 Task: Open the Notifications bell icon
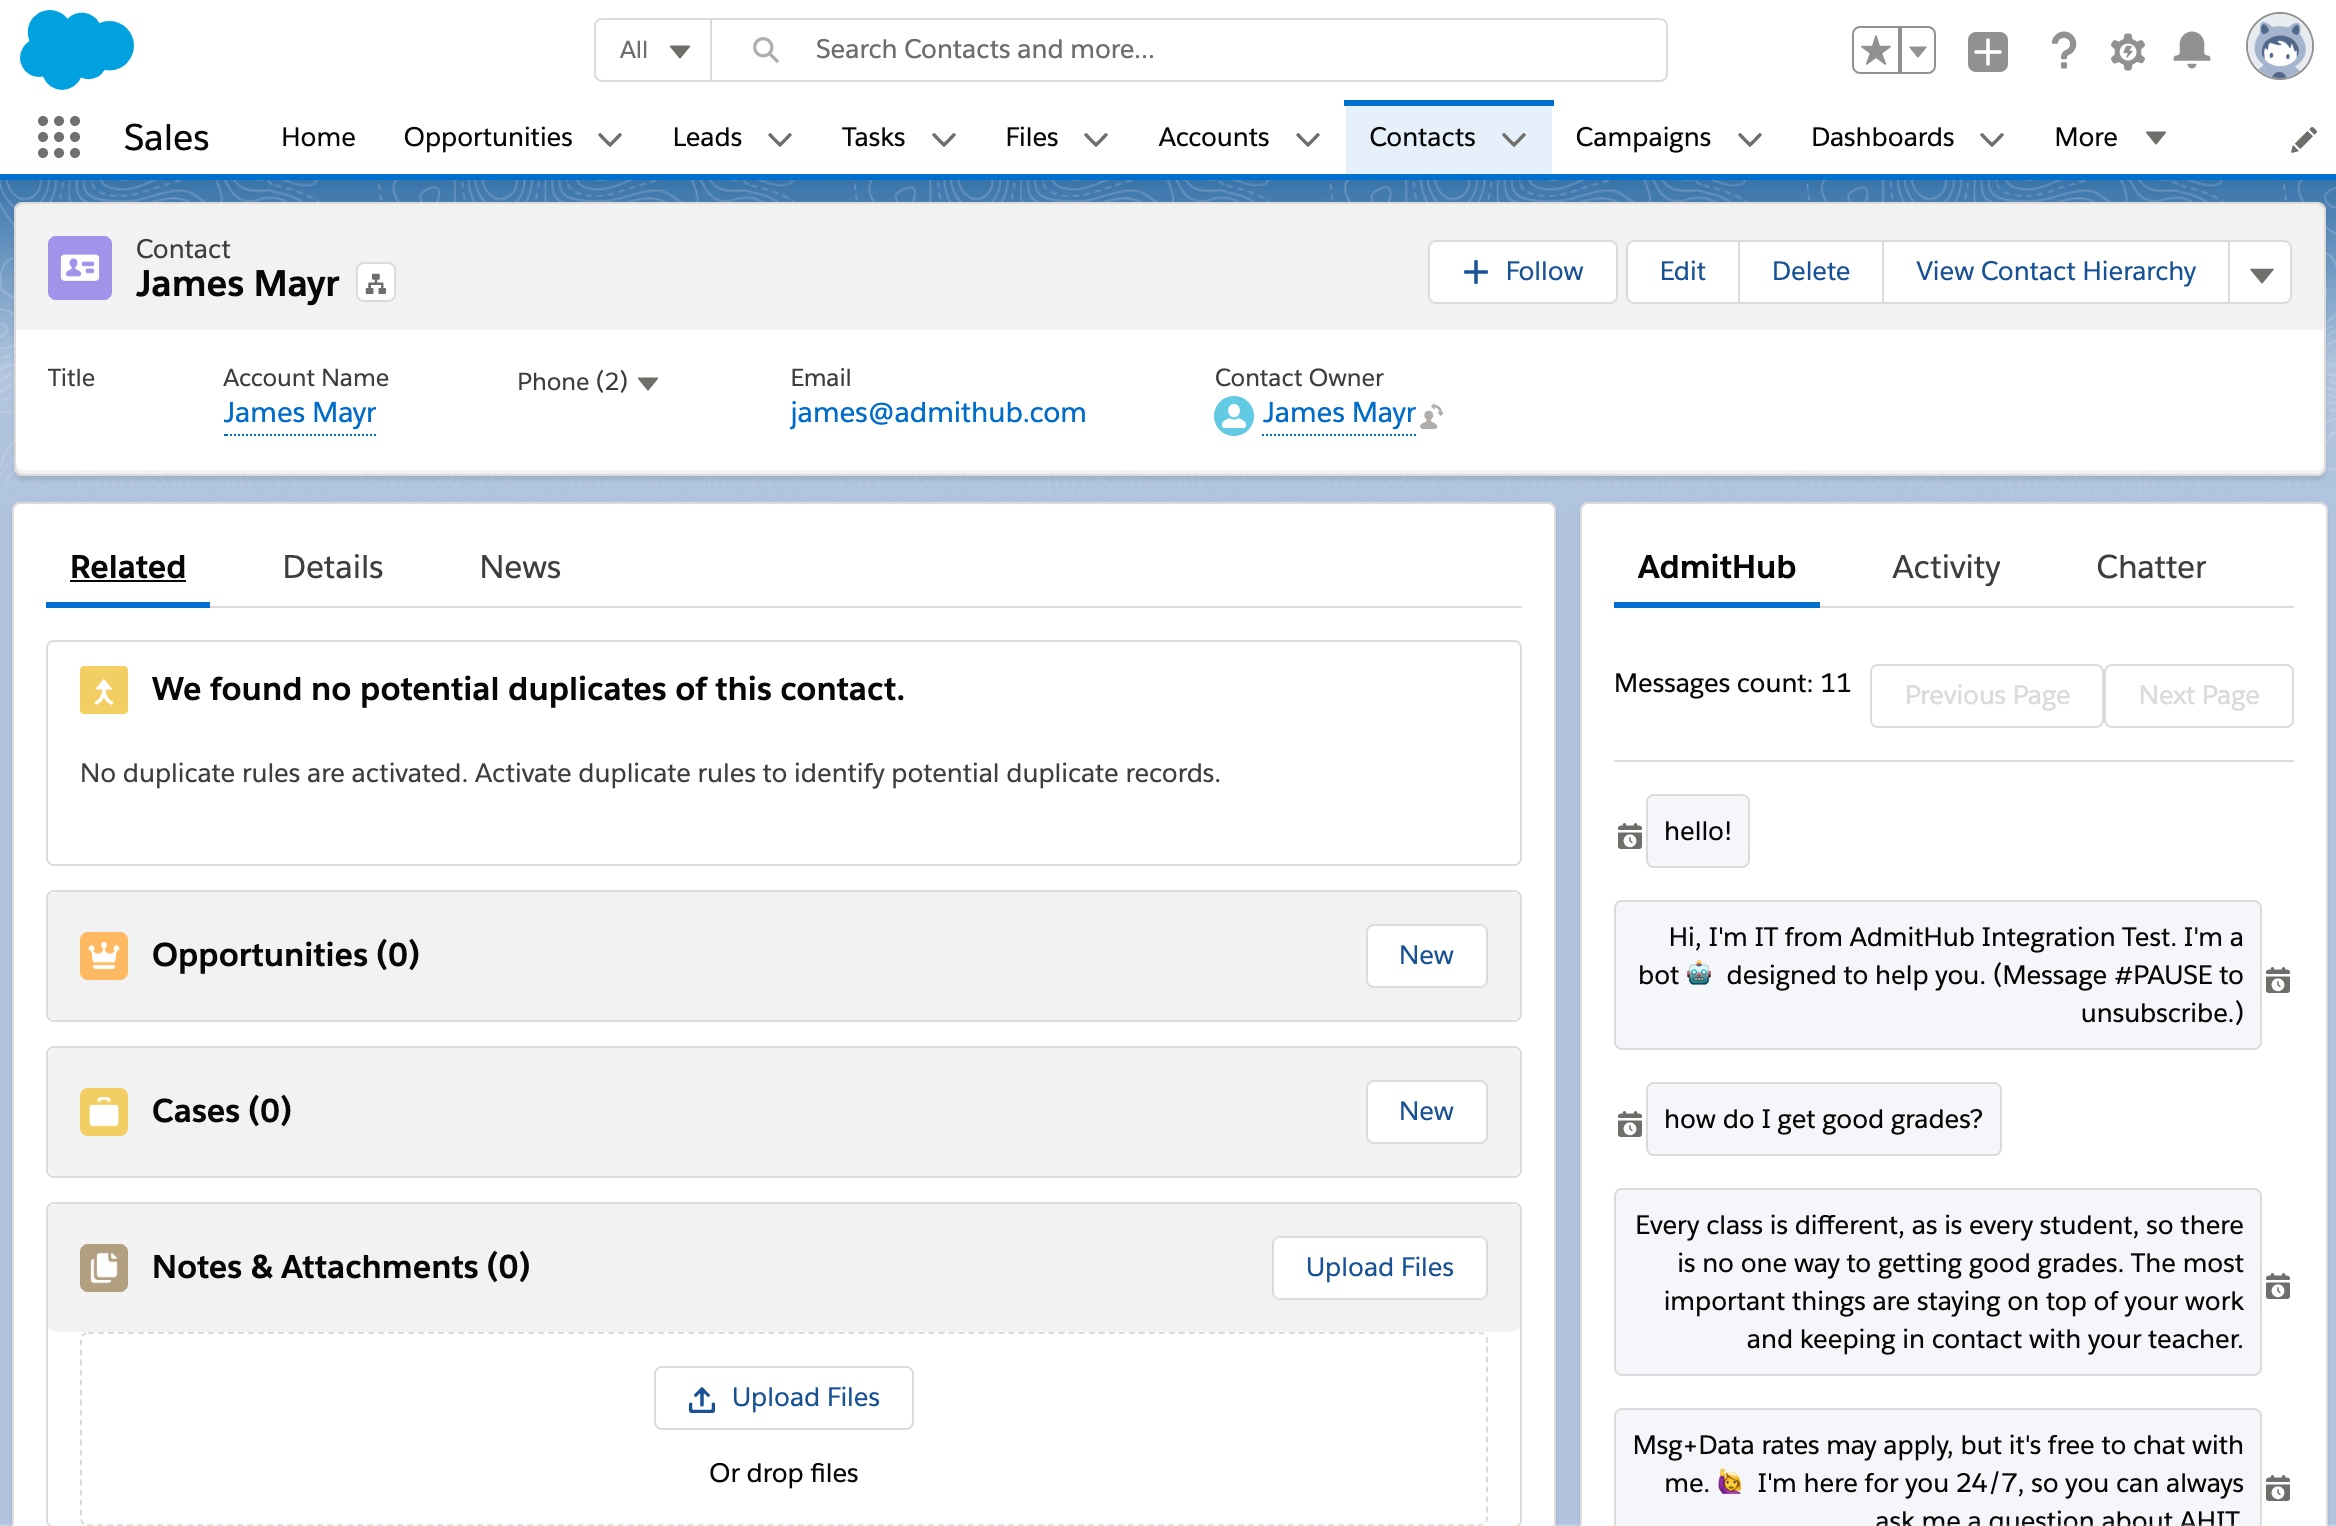tap(2192, 50)
